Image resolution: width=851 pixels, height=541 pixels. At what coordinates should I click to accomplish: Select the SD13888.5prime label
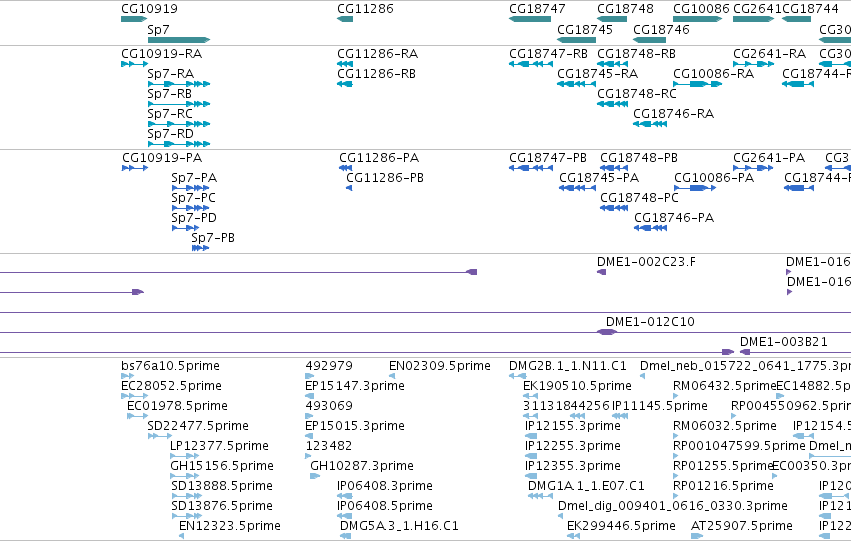(221, 486)
